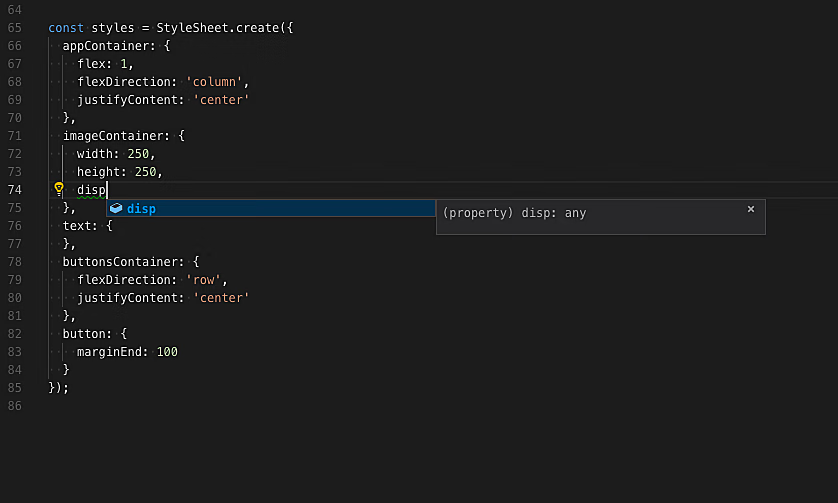Click the '(property) disp: any' description text
The image size is (838, 503).
point(514,213)
